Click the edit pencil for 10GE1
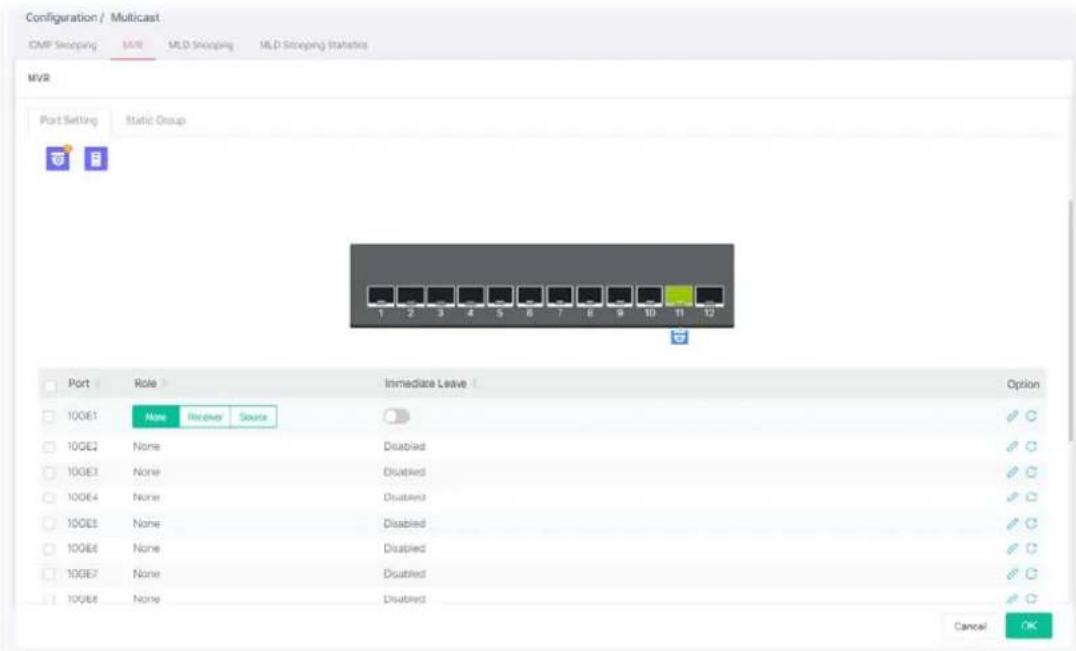Image resolution: width=1076 pixels, height=651 pixels. click(1012, 416)
